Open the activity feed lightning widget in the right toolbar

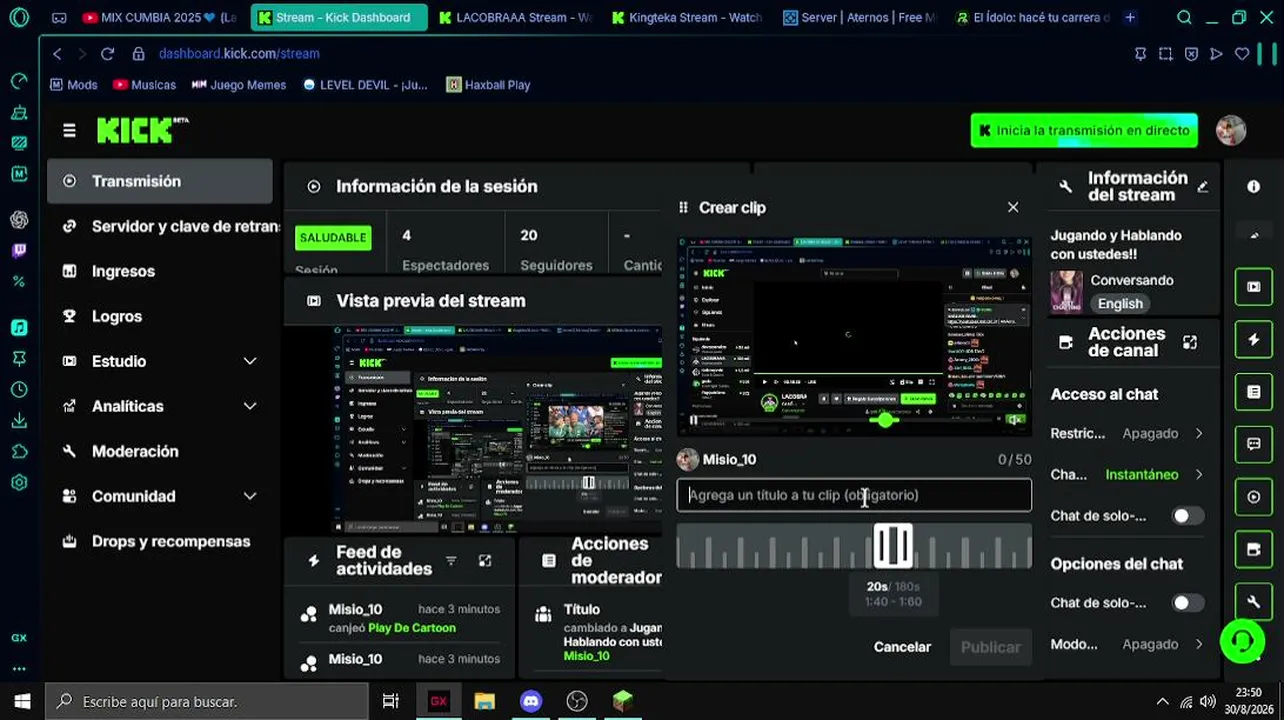[x=1254, y=340]
